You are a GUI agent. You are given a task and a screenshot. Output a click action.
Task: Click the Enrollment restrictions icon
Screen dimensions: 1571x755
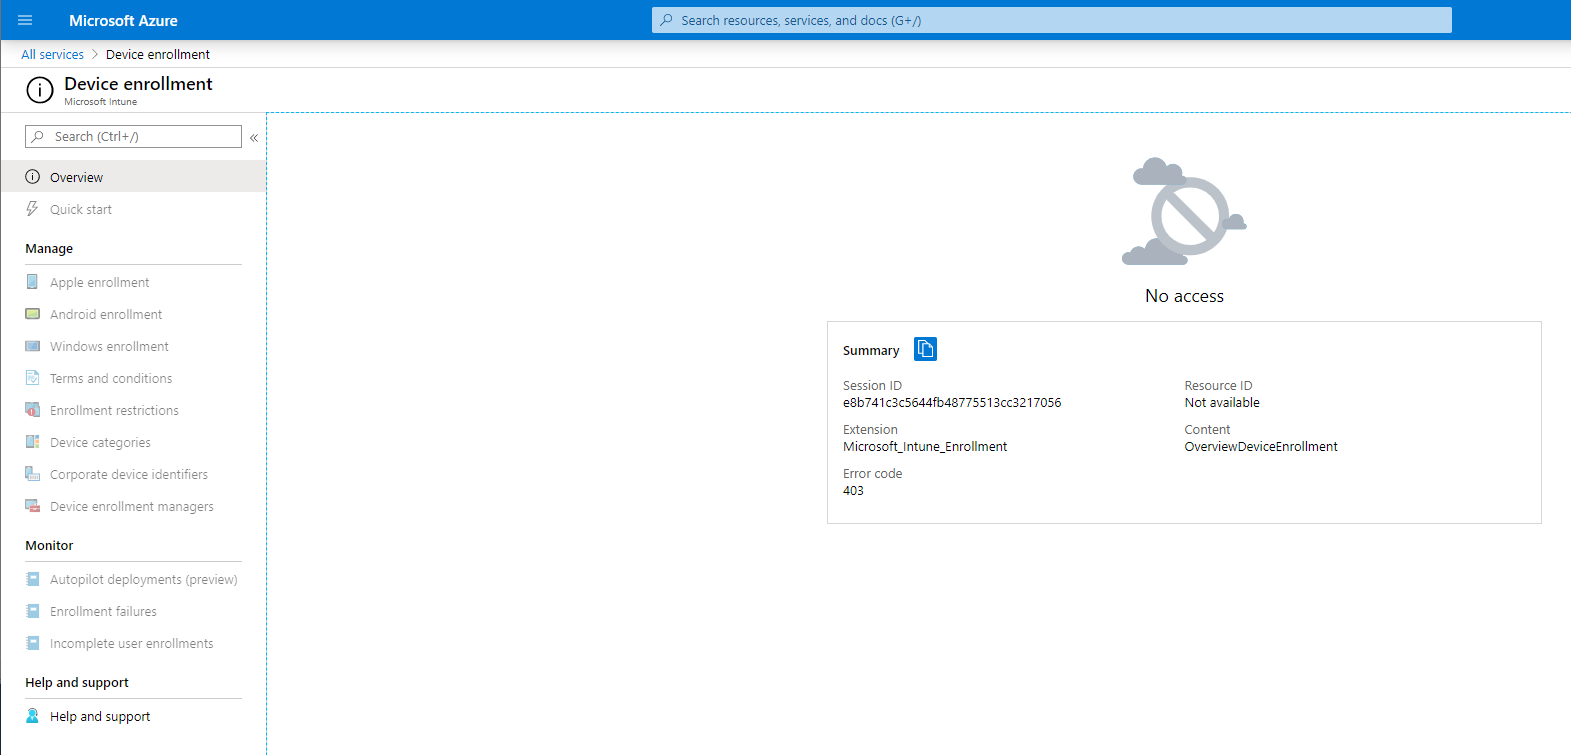[32, 410]
